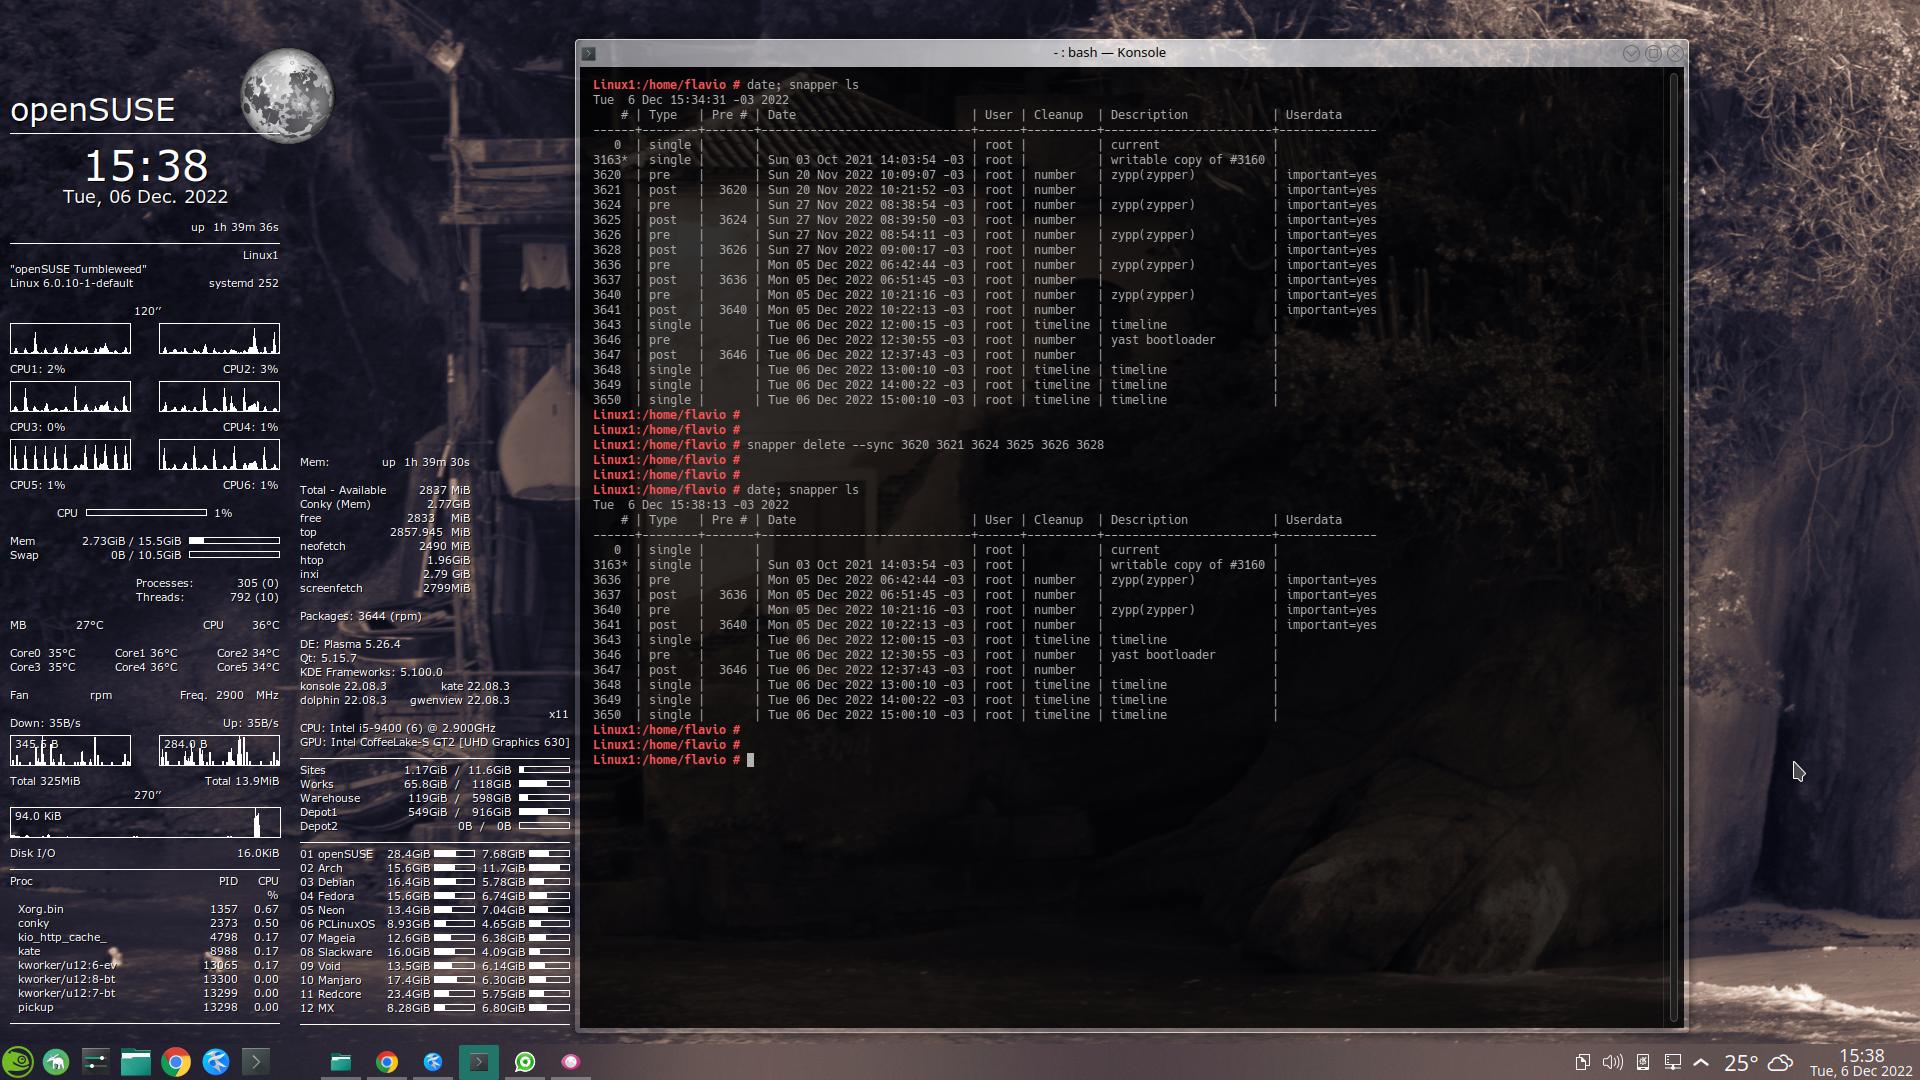Viewport: 1920px width, 1080px height.
Task: Show hidden system tray icons
Action: pyautogui.click(x=1701, y=1062)
